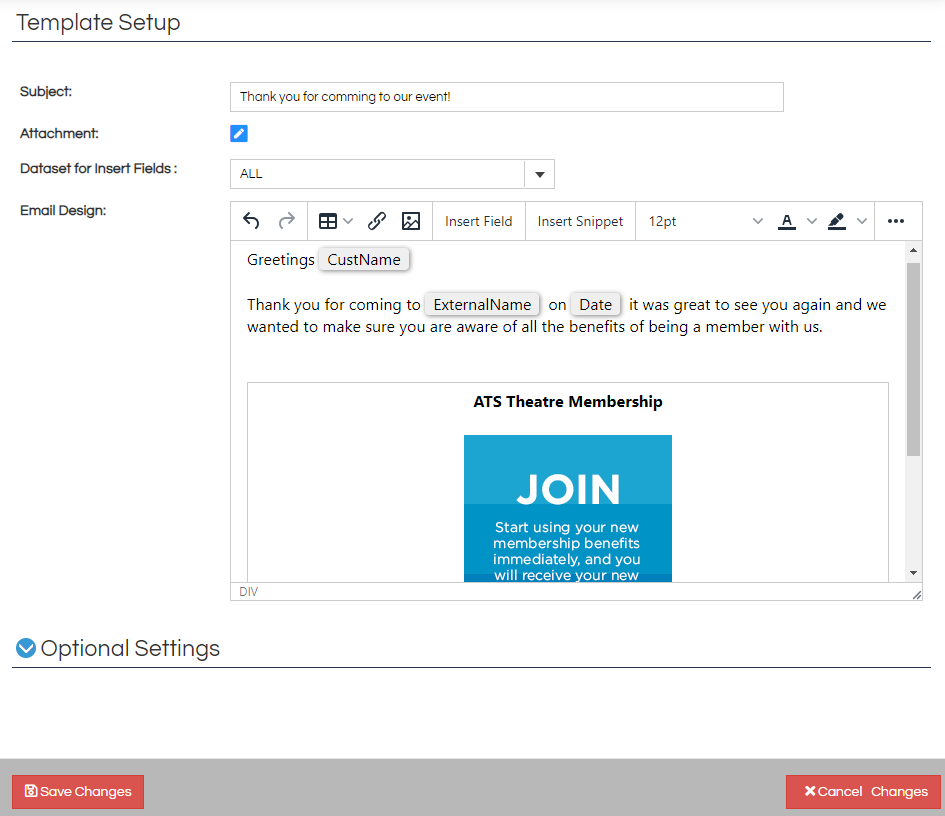Click the undo arrow in editor toolbar

coord(252,221)
